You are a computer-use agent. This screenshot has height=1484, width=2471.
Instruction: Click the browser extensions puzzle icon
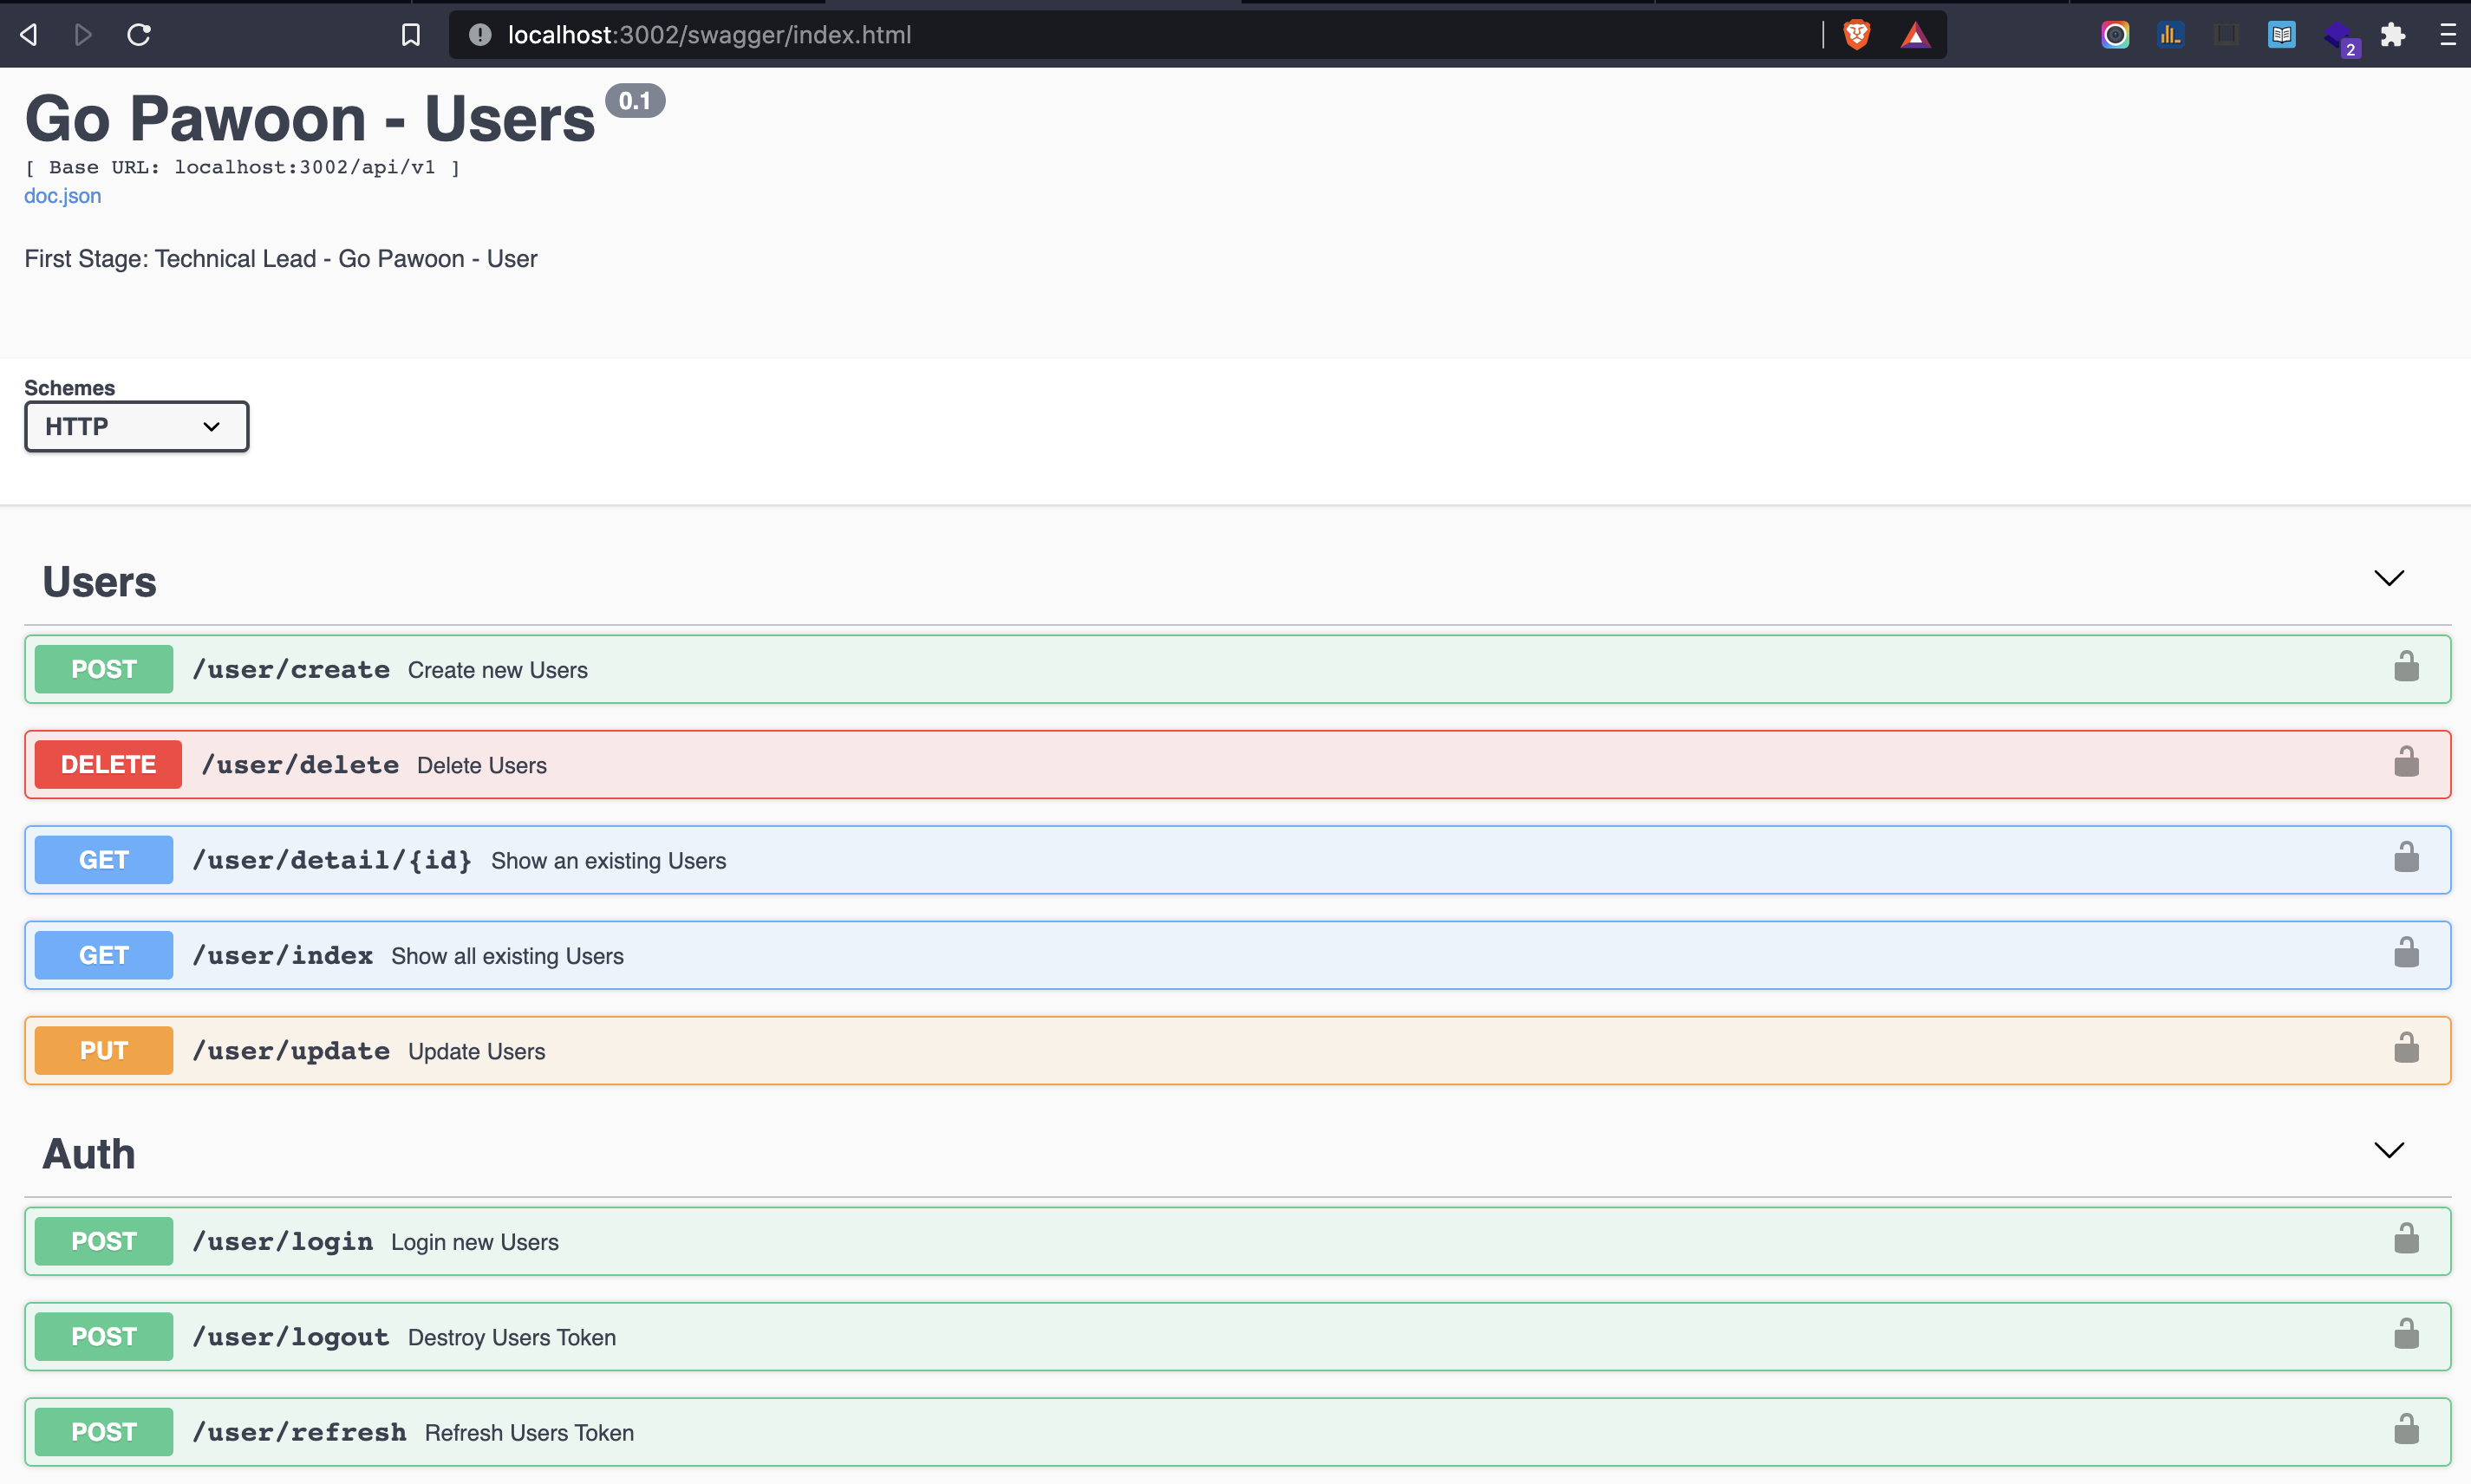(2392, 35)
